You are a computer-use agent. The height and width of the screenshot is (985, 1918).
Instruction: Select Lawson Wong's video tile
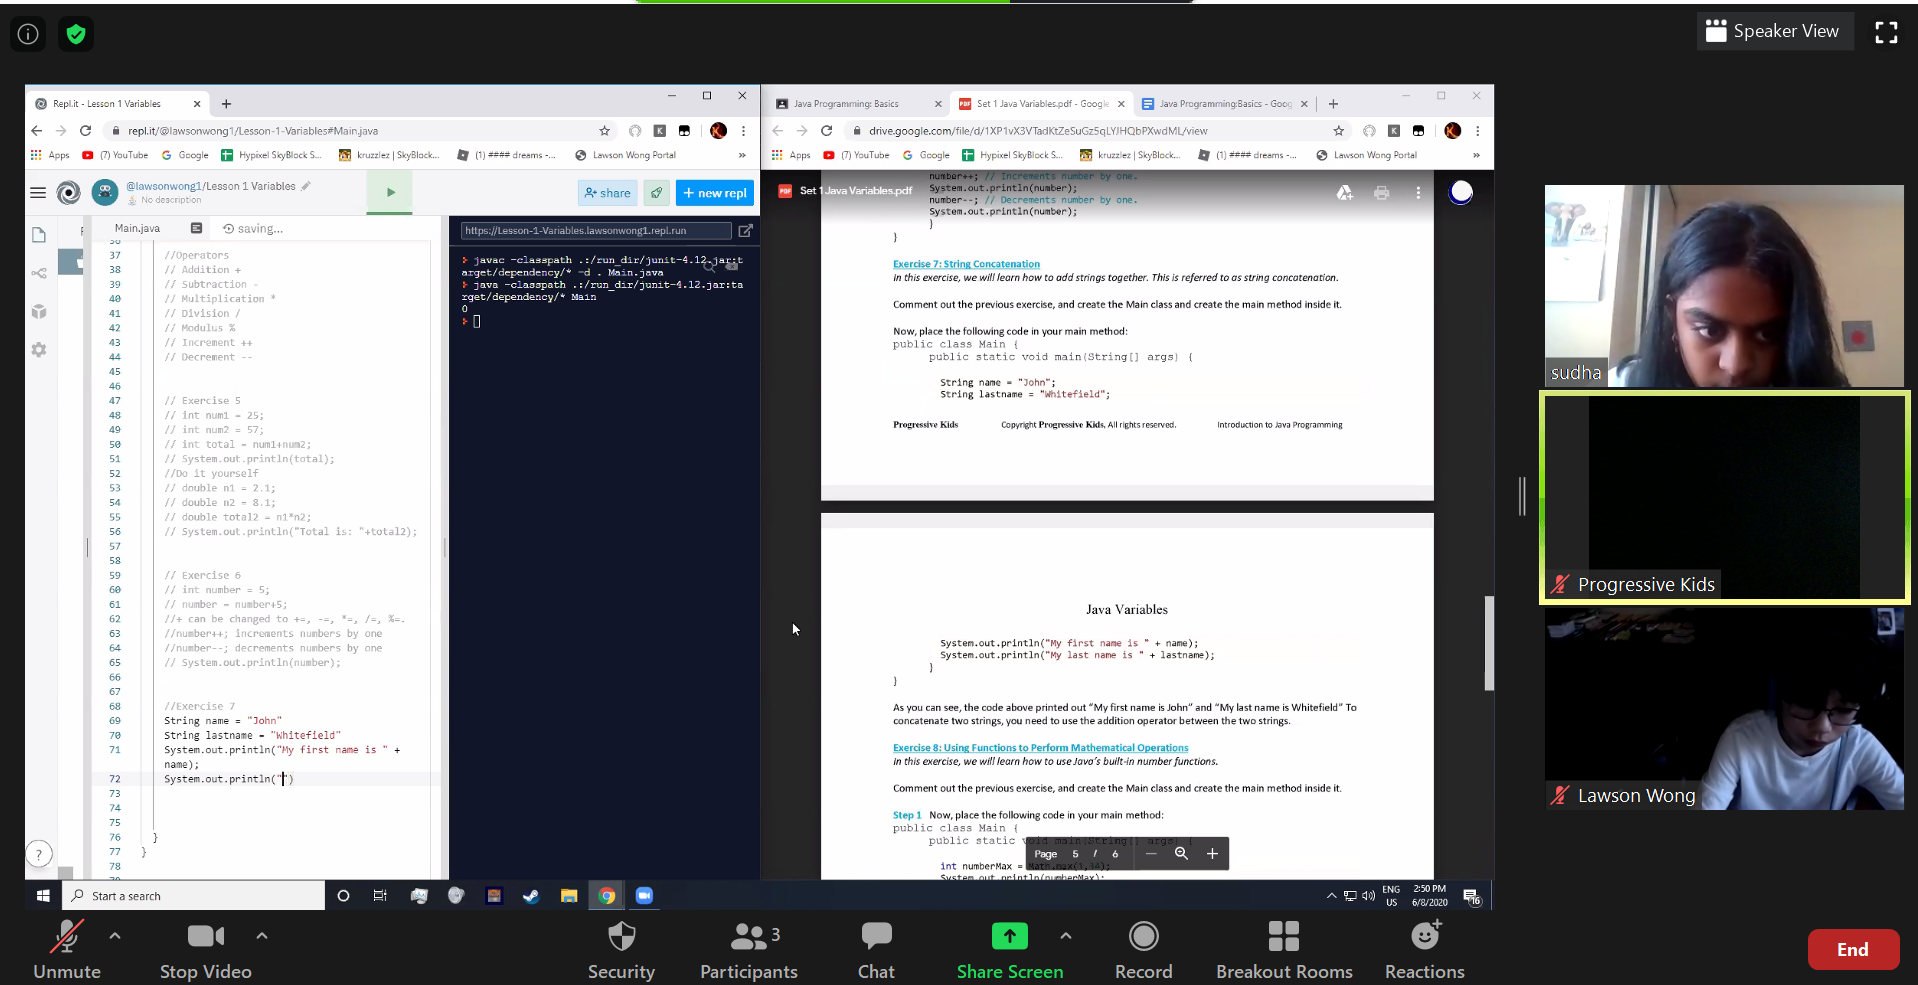[x=1723, y=709]
